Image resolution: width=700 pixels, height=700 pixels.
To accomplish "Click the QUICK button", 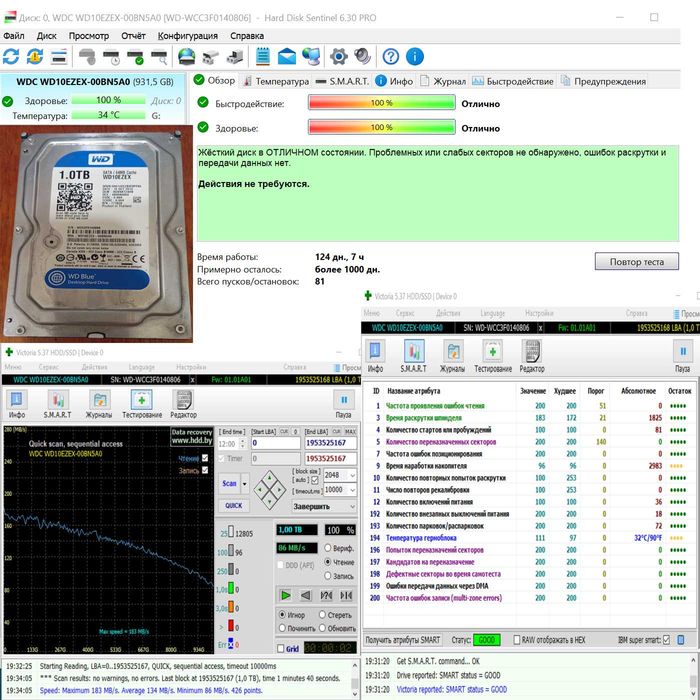I will point(234,506).
